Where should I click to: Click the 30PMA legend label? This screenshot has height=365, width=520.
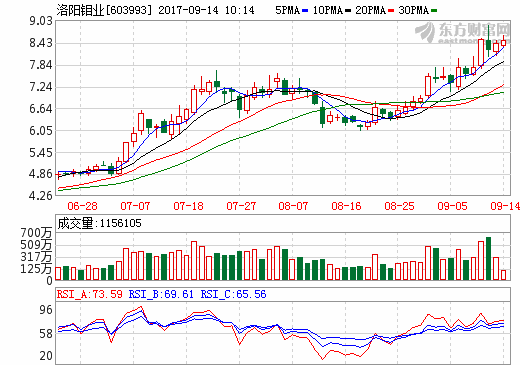point(413,10)
